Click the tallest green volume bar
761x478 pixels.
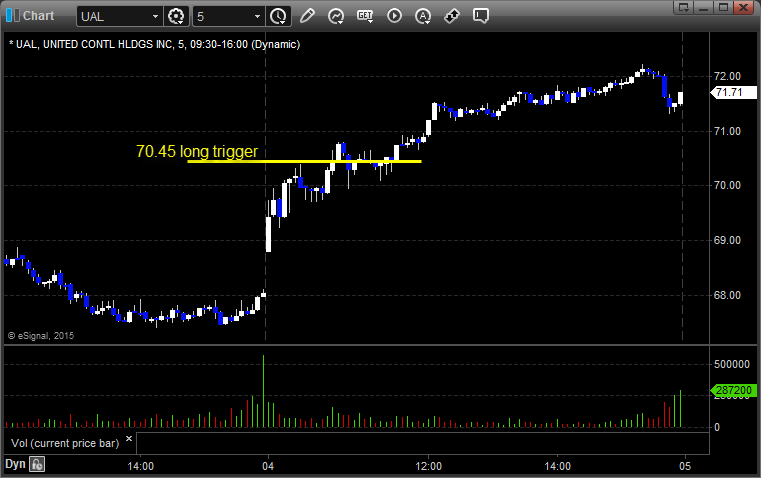[264, 391]
